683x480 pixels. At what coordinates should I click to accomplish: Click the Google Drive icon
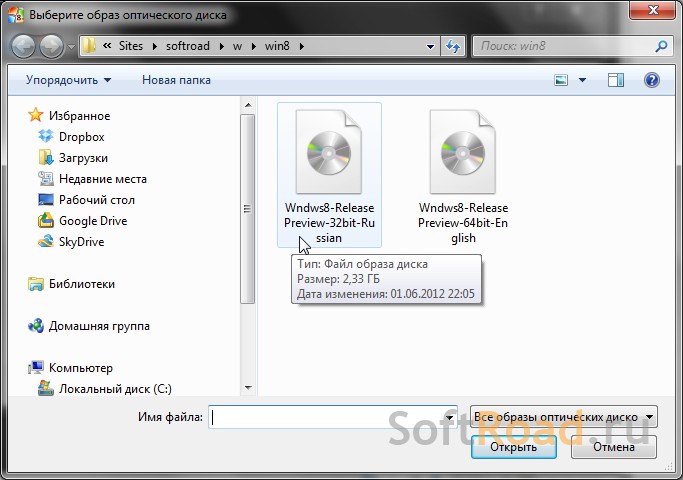pos(45,220)
